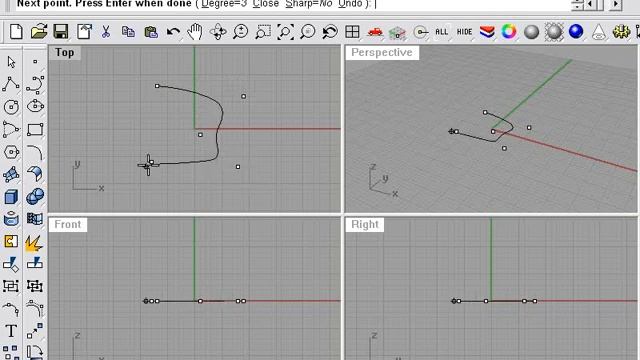This screenshot has height=360, width=640.
Task: Select the Rectangle tool
Action: pyautogui.click(x=35, y=129)
